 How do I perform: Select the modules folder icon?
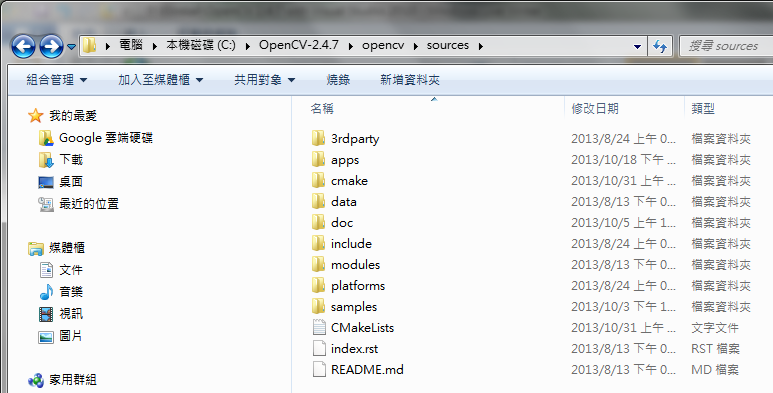pos(318,264)
